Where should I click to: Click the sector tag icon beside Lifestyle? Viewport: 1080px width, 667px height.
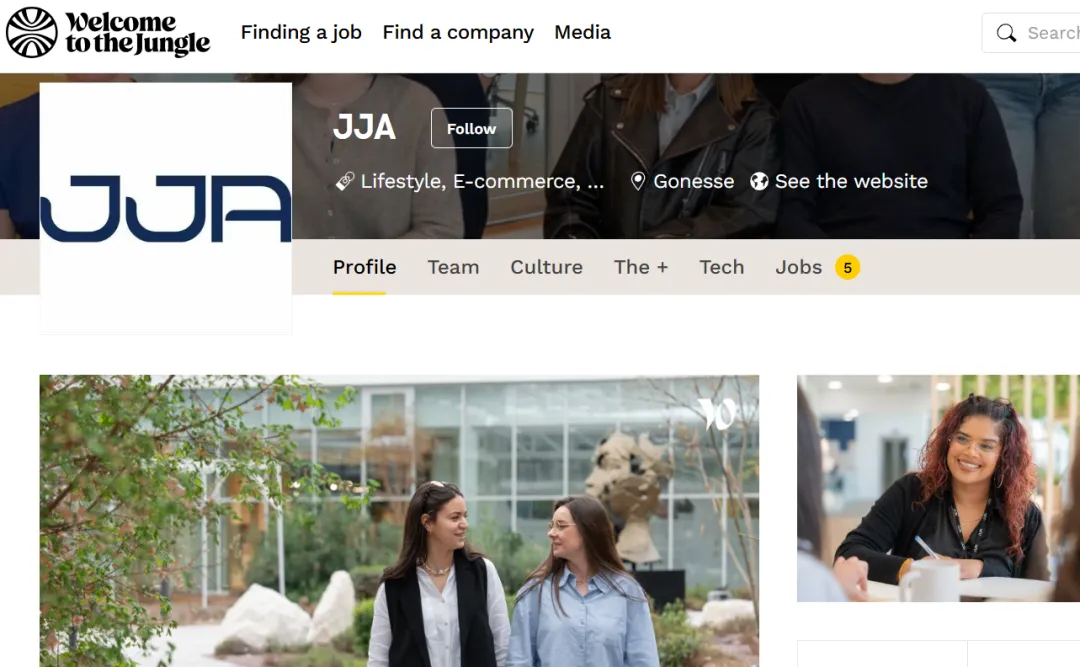point(344,181)
